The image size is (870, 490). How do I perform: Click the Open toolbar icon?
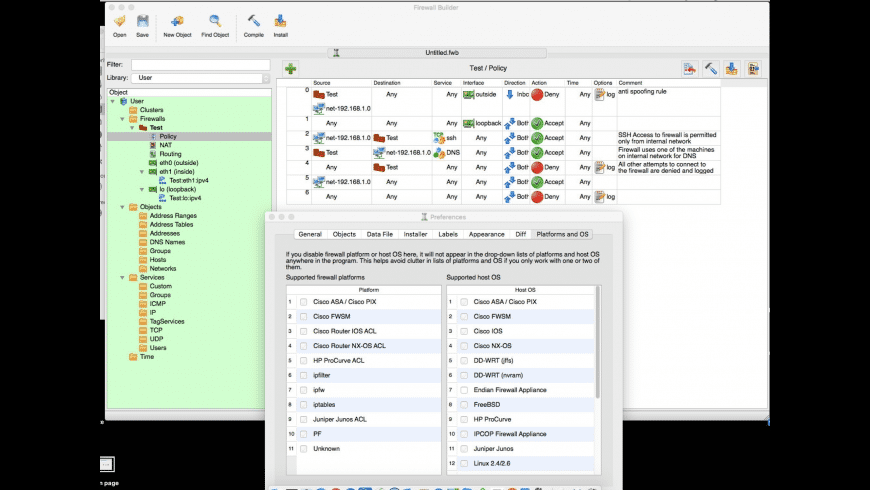click(x=119, y=22)
